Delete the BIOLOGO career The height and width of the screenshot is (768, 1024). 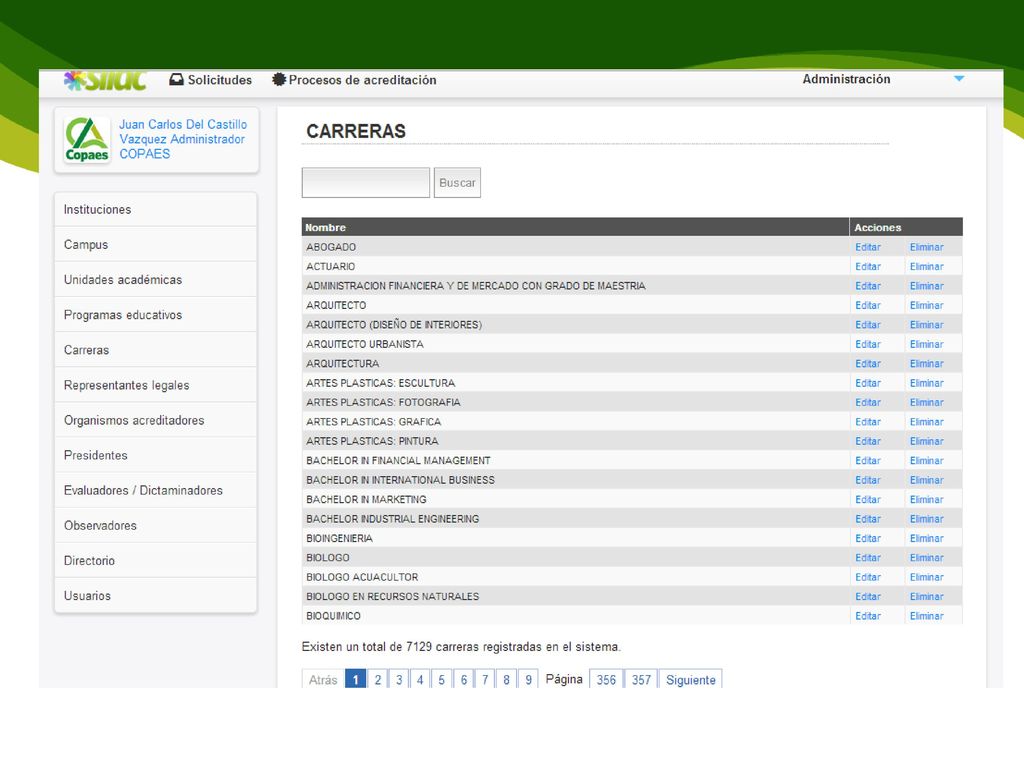click(x=927, y=558)
